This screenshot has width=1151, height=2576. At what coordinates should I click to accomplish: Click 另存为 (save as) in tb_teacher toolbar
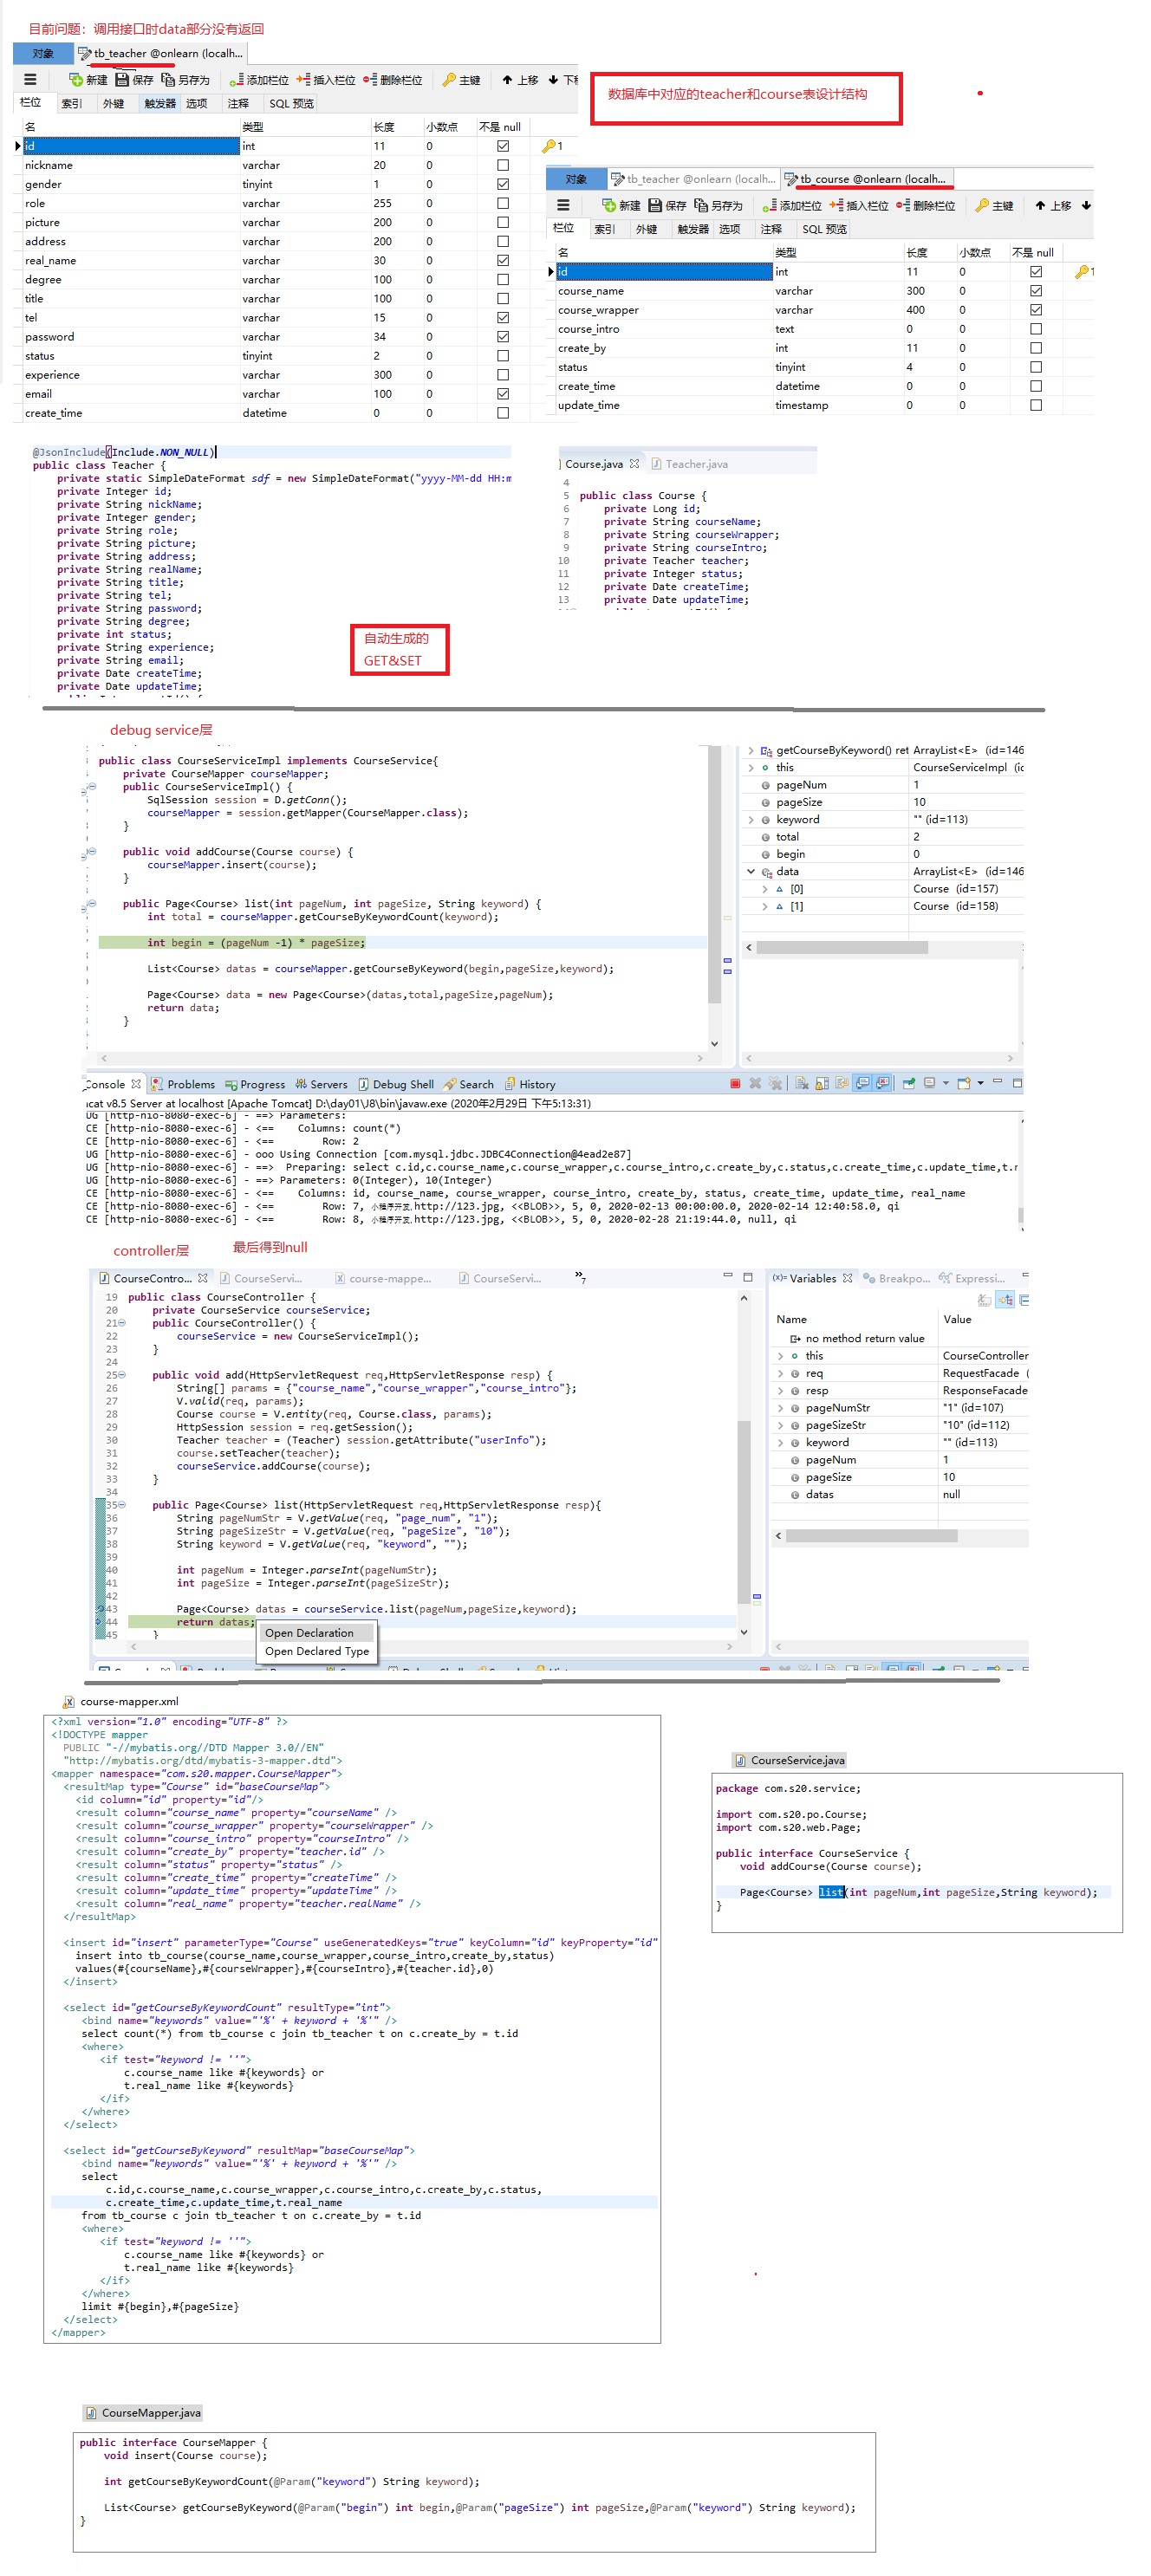tap(186, 80)
